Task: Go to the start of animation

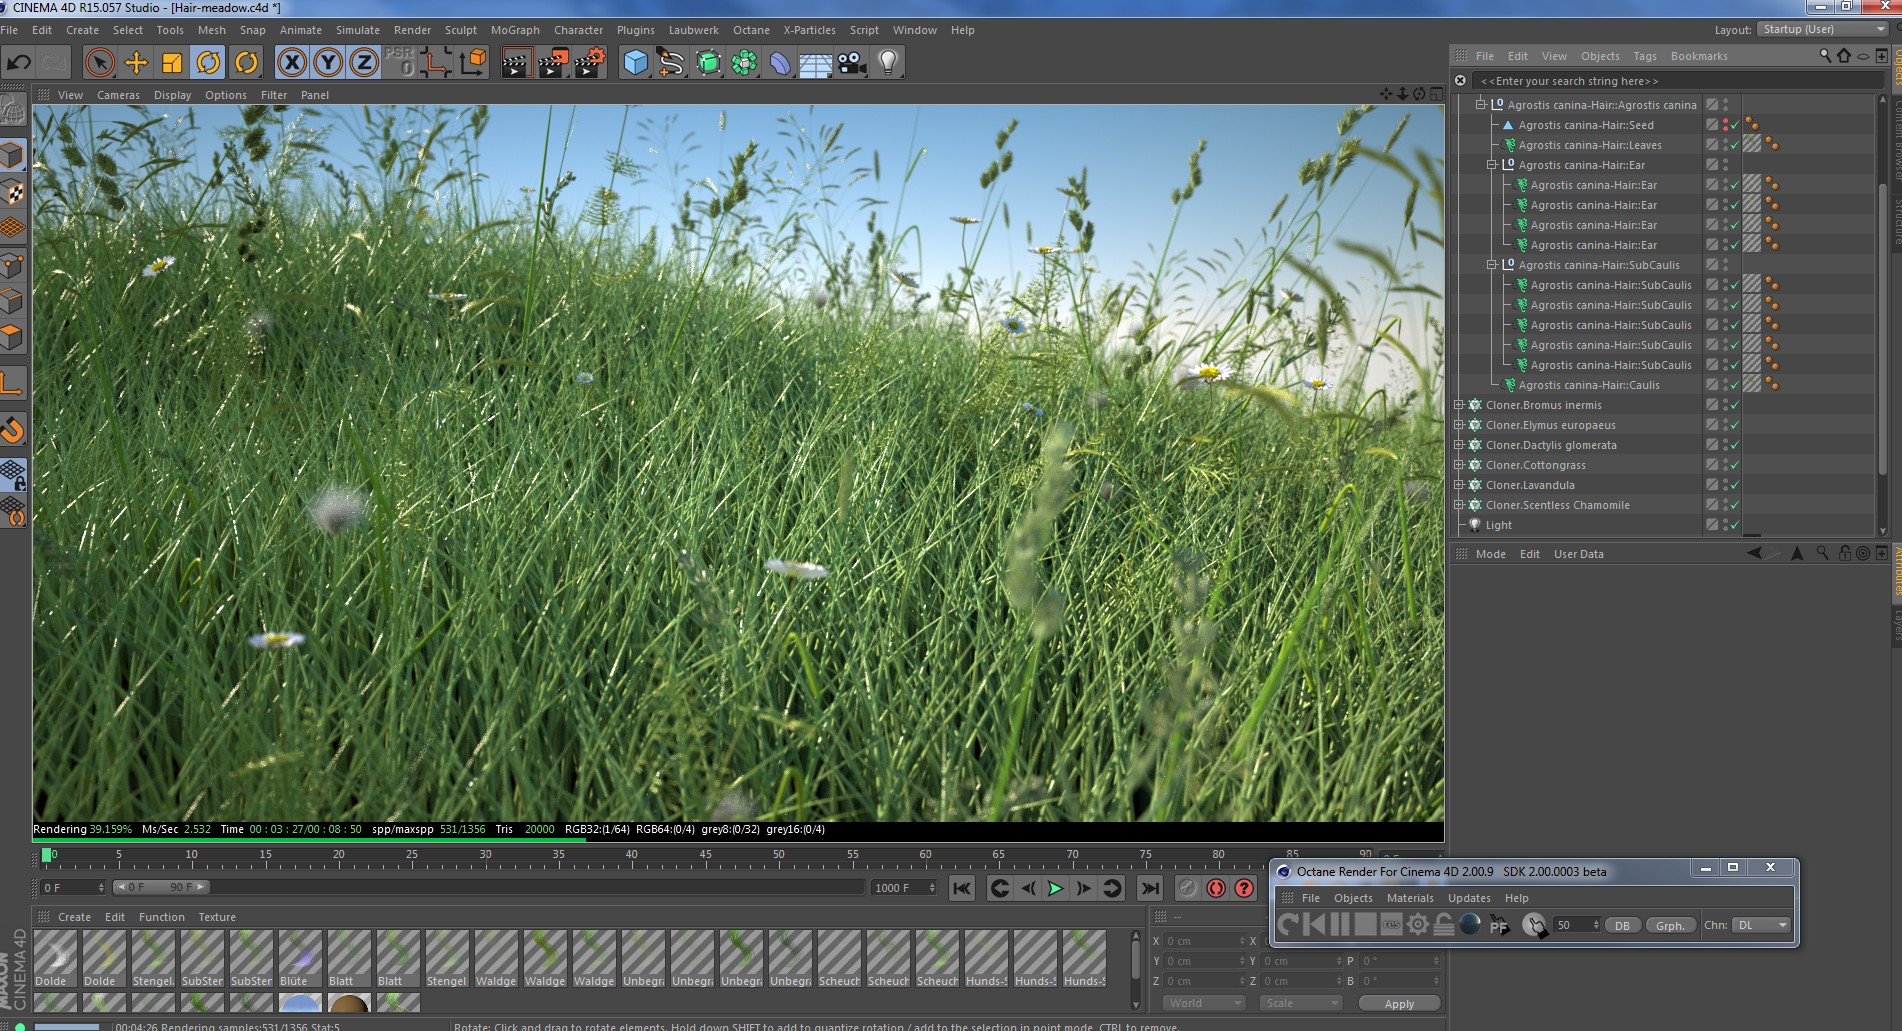Action: coord(961,888)
